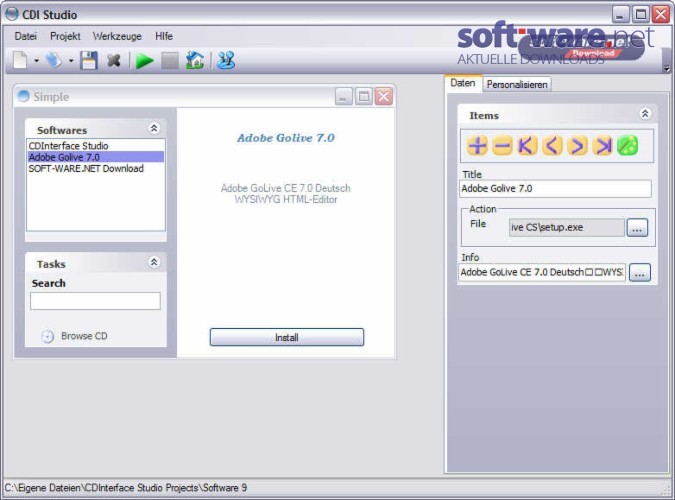Move the item forward with the right arrow icon
The image size is (675, 500).
pos(577,146)
